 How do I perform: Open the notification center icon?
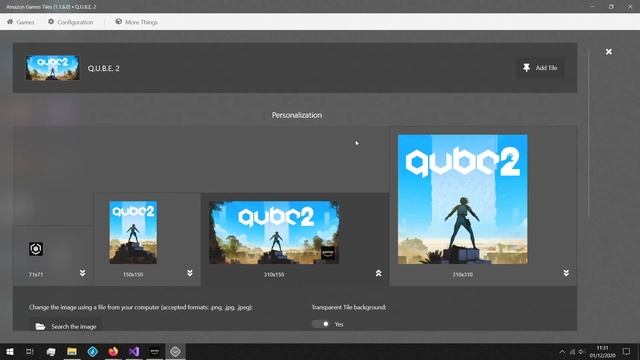[x=627, y=352]
